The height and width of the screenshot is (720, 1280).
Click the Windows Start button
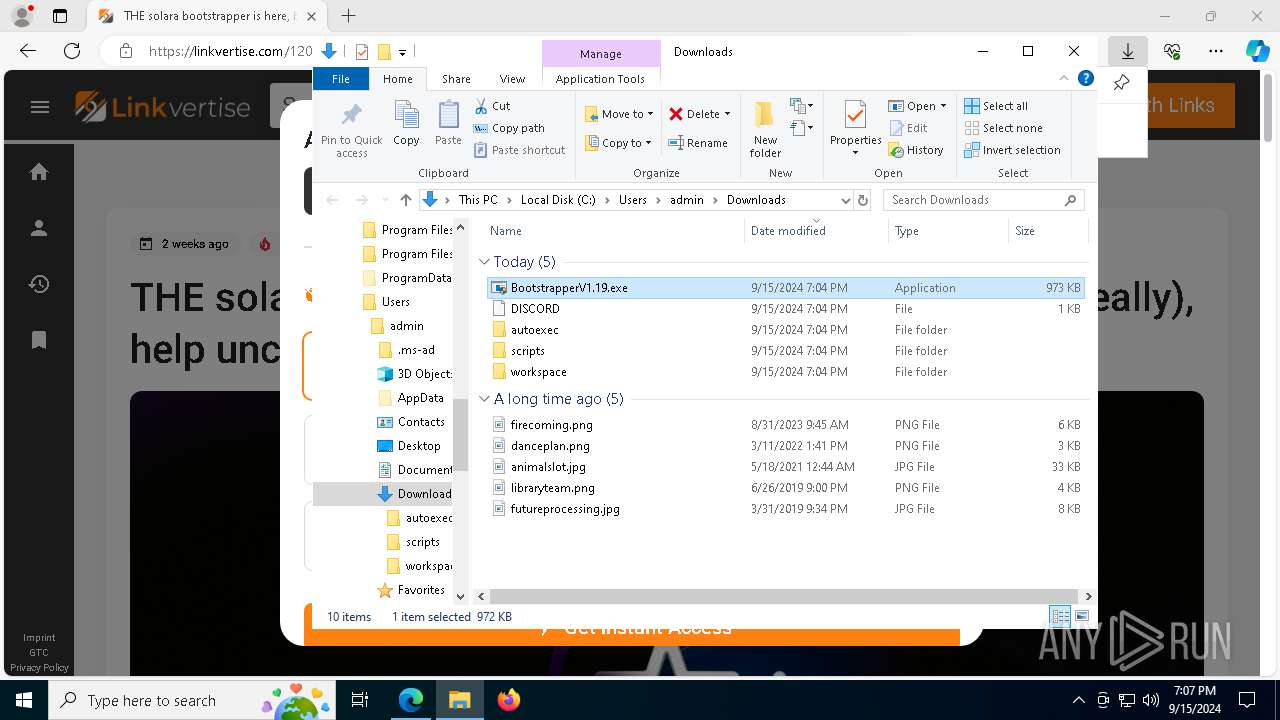coord(23,700)
